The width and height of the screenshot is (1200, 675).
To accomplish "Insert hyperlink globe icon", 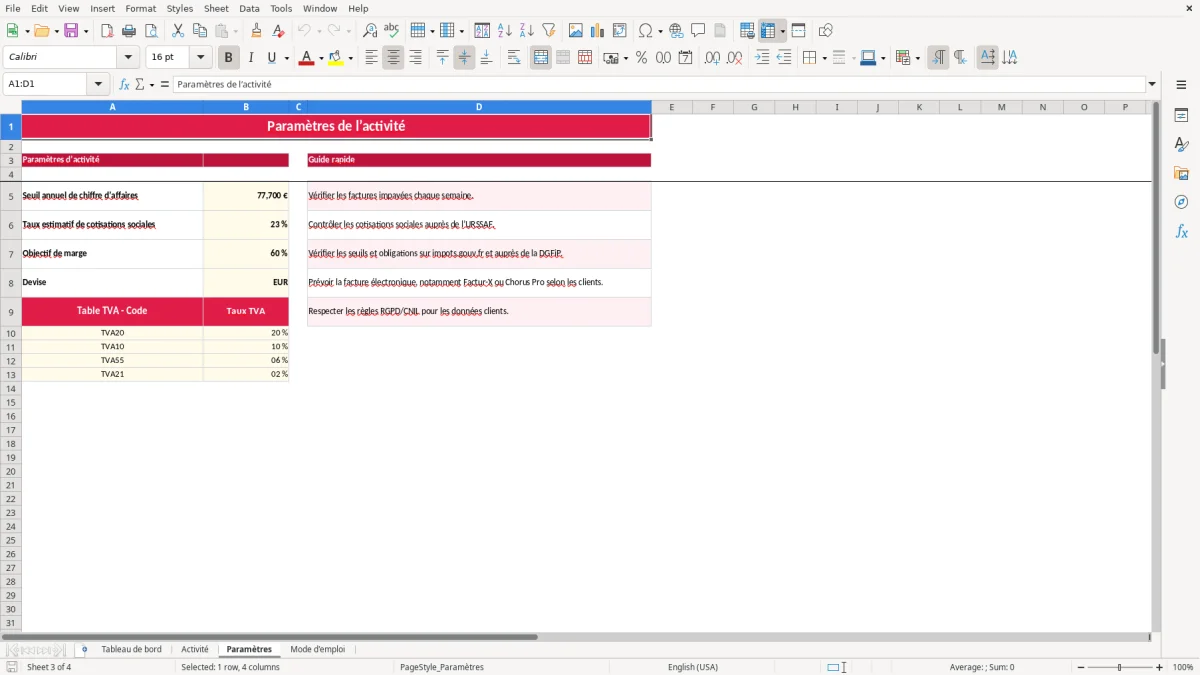I will point(676,31).
